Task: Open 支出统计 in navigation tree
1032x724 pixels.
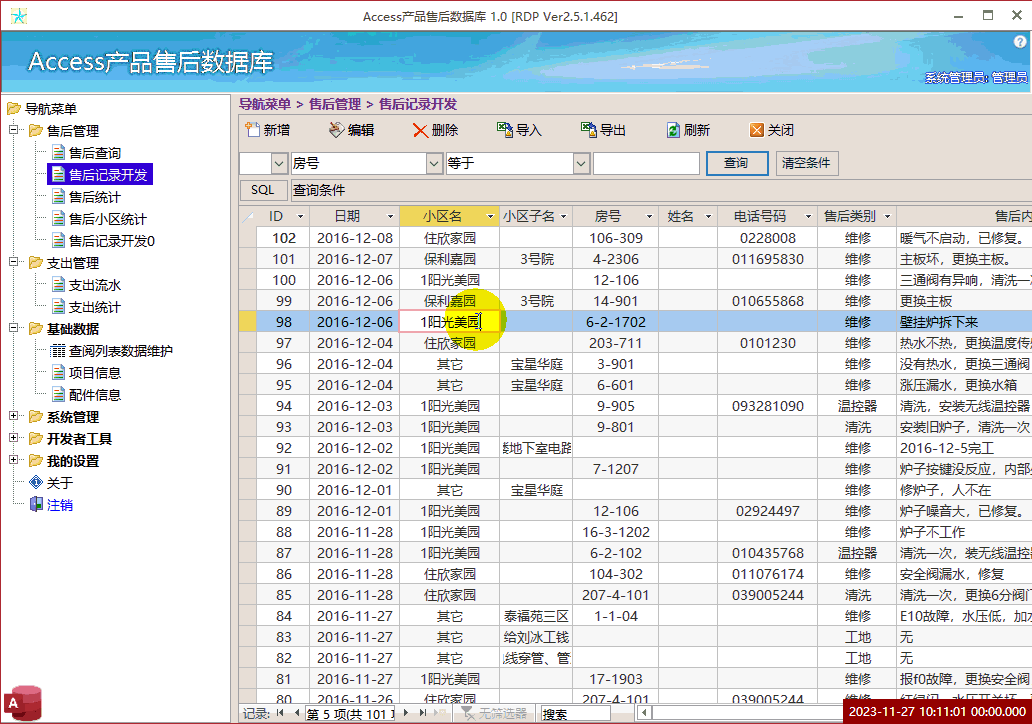Action: 95,307
